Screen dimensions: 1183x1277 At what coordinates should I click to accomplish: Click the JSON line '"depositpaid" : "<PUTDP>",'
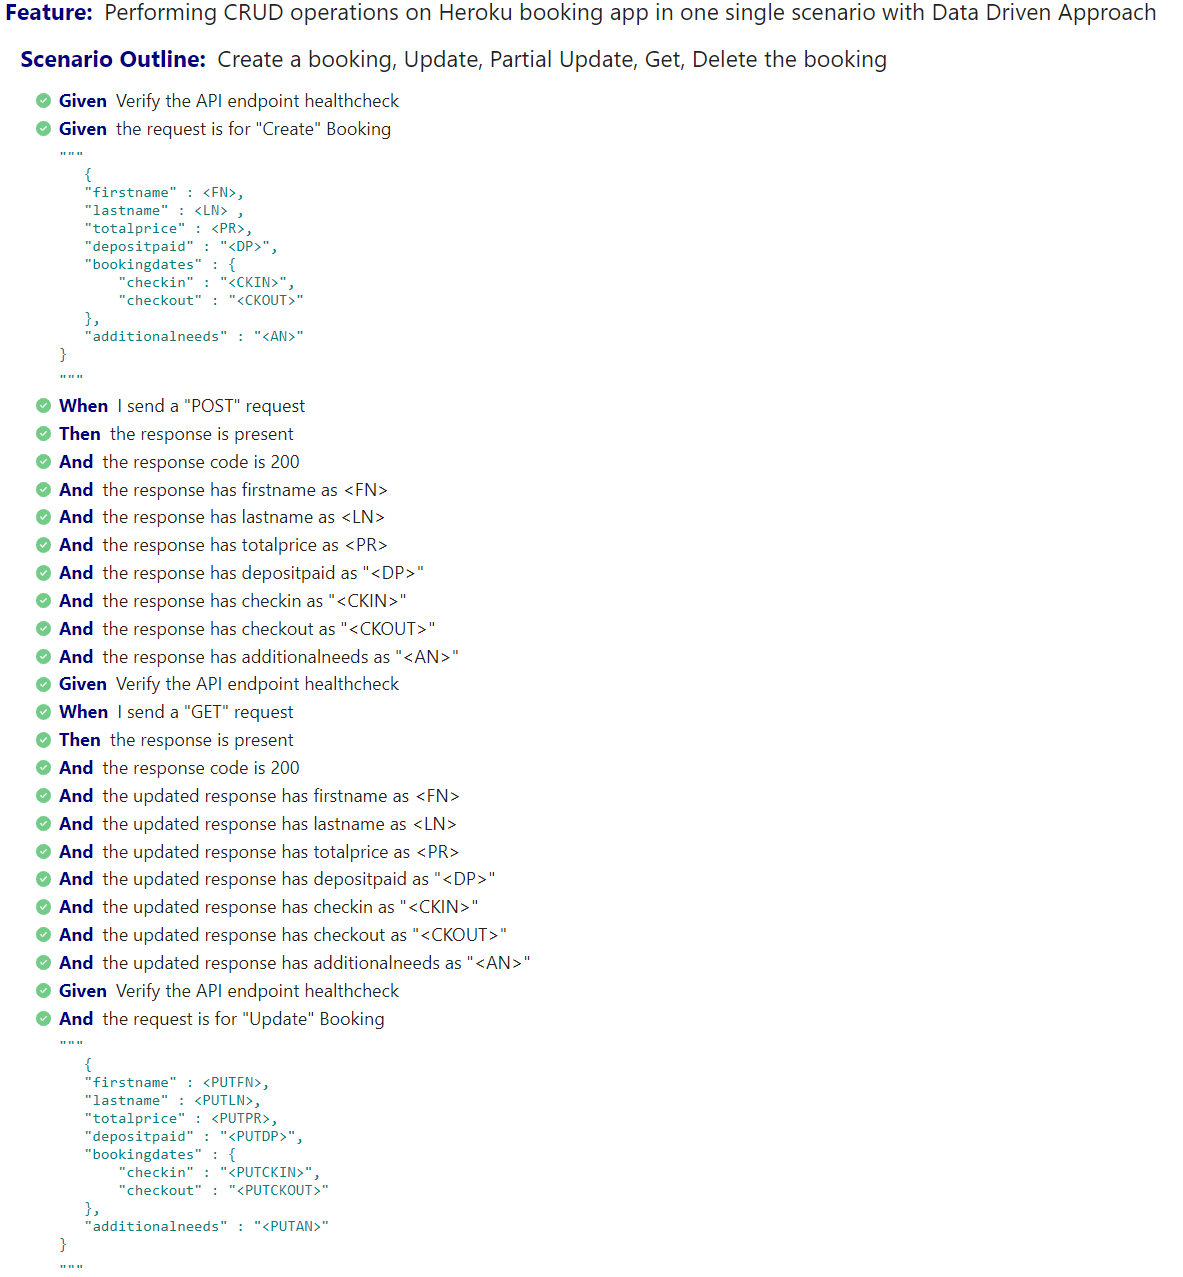tap(194, 1137)
